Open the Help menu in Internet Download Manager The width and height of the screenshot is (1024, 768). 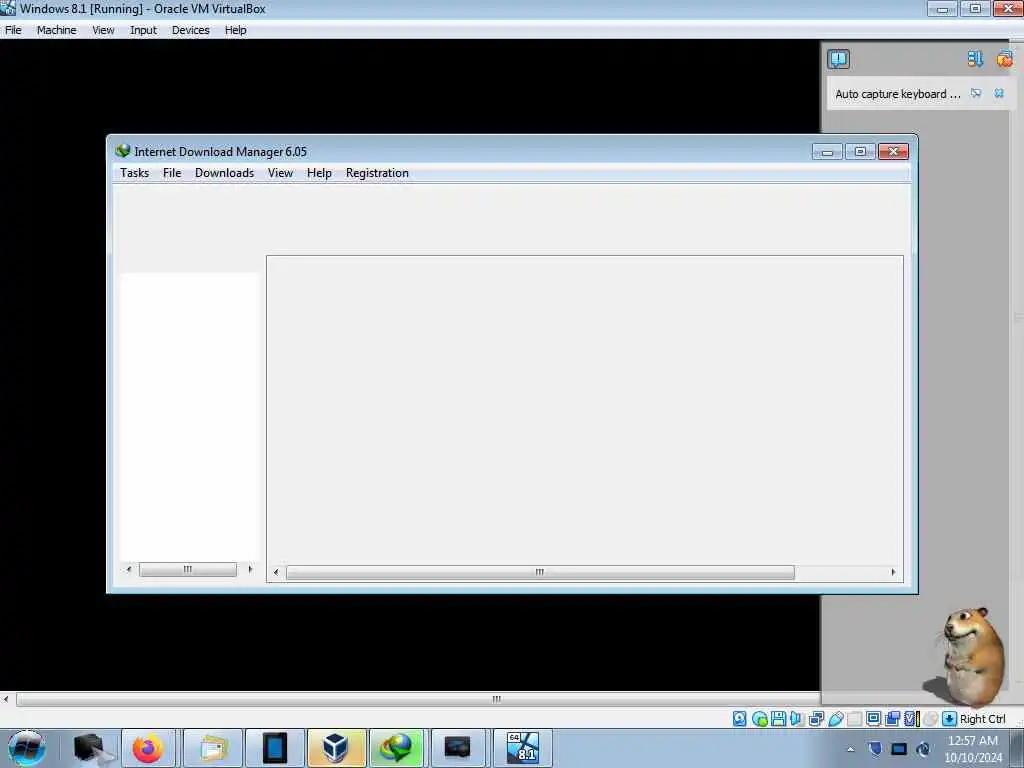[319, 173]
